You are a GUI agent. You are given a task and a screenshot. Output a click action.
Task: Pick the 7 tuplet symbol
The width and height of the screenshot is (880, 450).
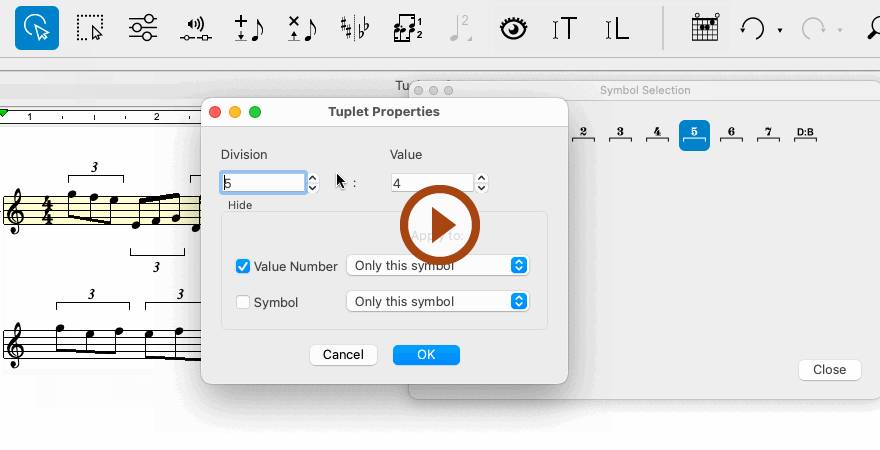pyautogui.click(x=768, y=134)
